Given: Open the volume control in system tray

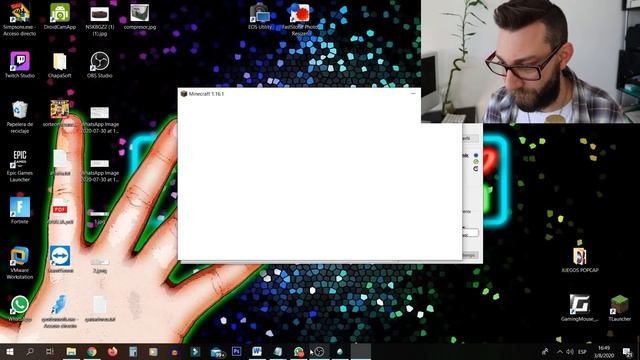Looking at the screenshot, I should (x=570, y=351).
